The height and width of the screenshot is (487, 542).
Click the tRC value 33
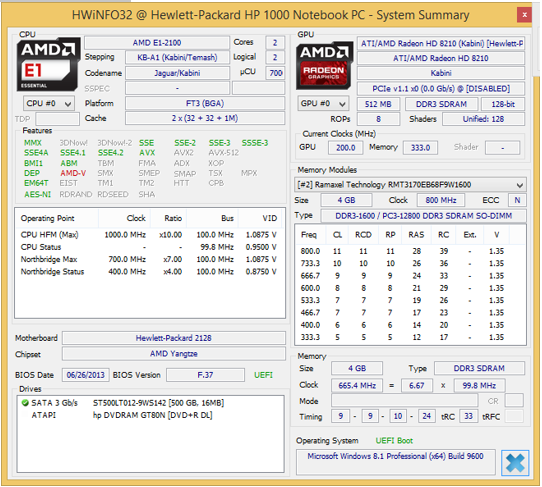point(468,416)
